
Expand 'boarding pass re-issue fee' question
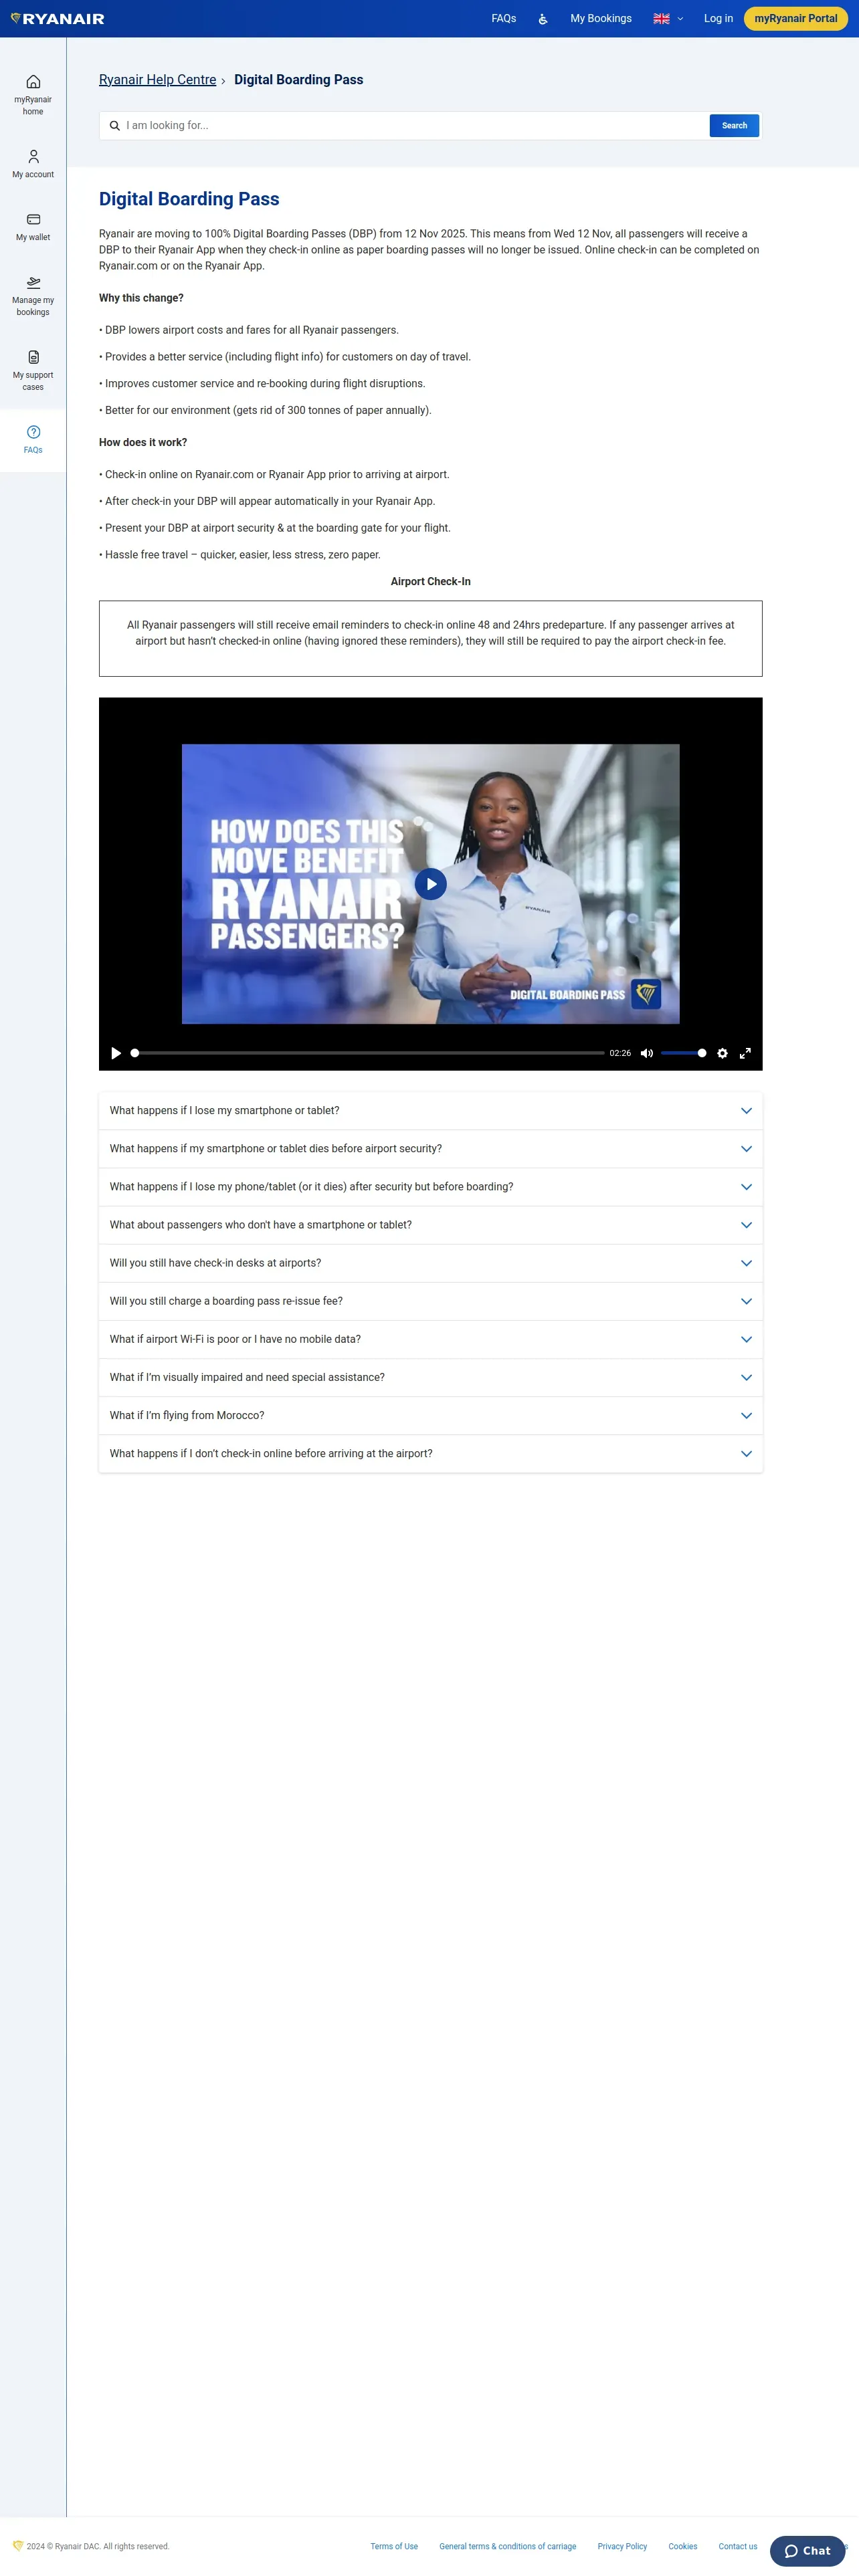430,1301
